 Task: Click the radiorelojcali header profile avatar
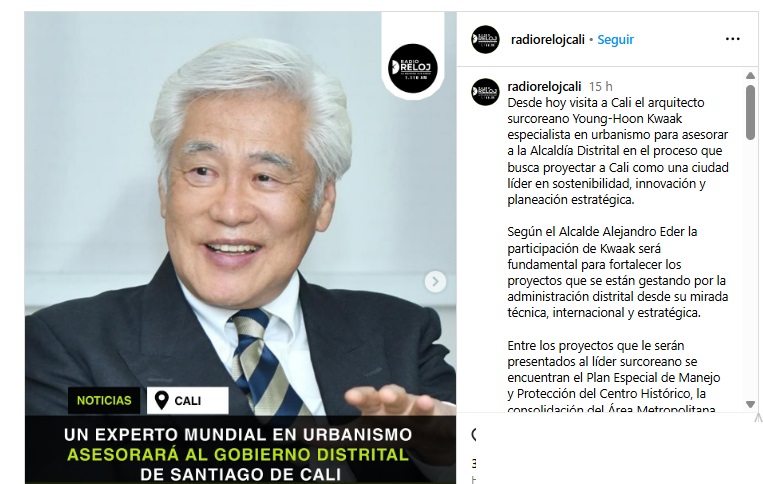(x=485, y=39)
